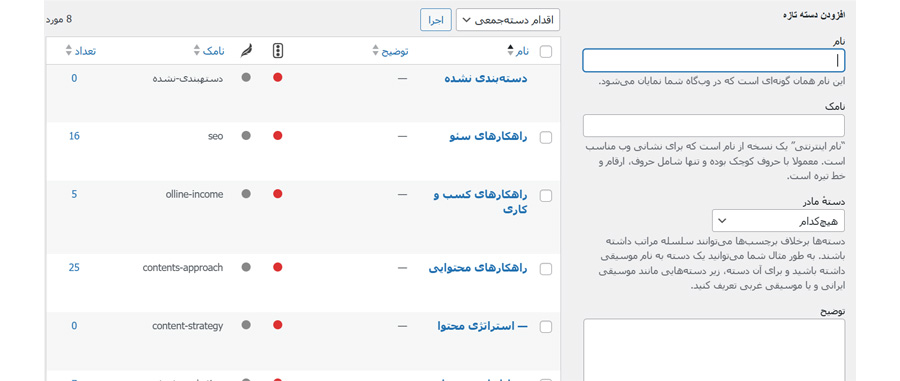Click count 0 in دسته‌بندی نشده row
Image resolution: width=900 pixels, height=381 pixels.
tap(74, 78)
